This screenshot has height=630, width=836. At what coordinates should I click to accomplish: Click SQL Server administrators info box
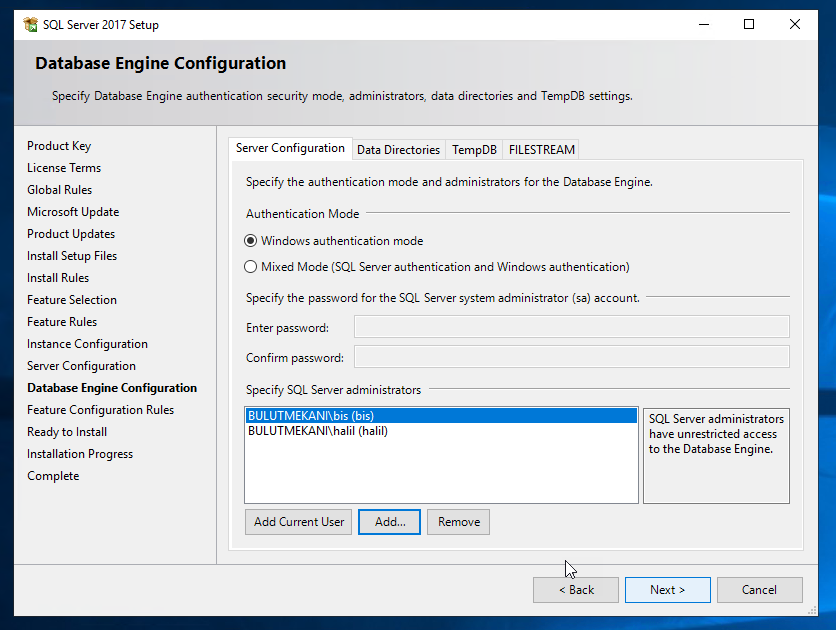point(716,456)
